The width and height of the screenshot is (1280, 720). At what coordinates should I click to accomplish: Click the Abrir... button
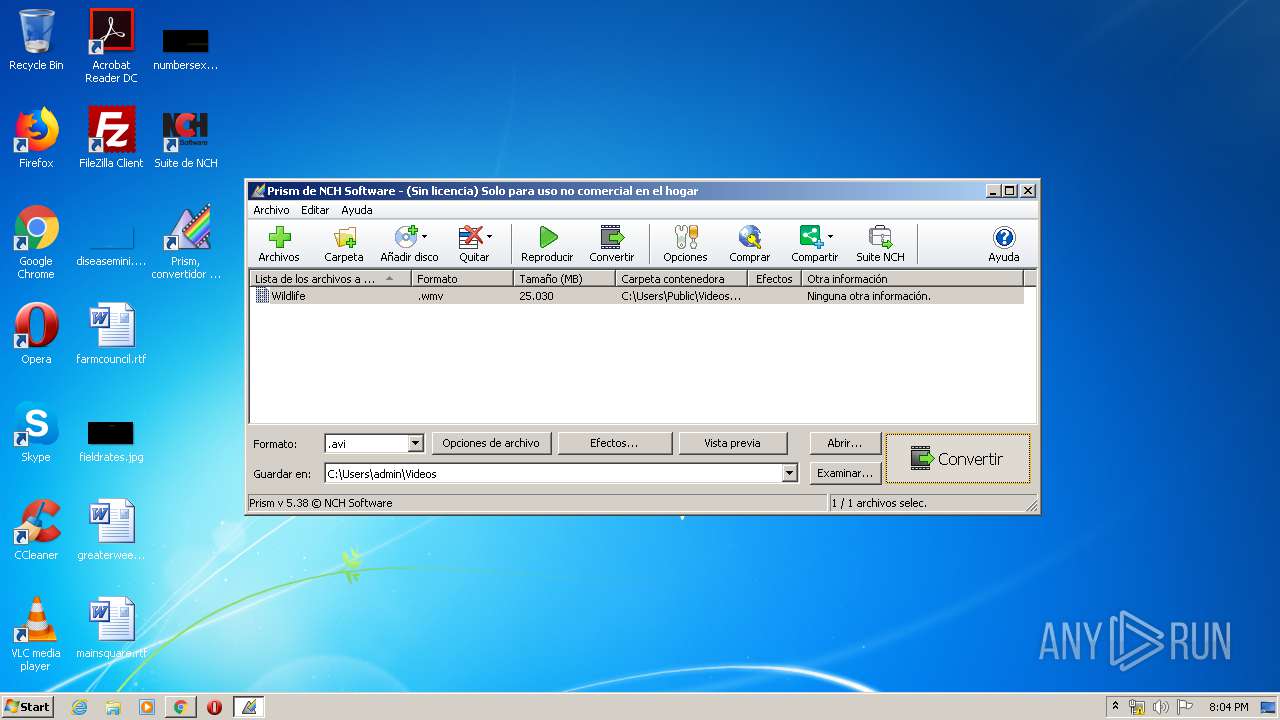[844, 443]
